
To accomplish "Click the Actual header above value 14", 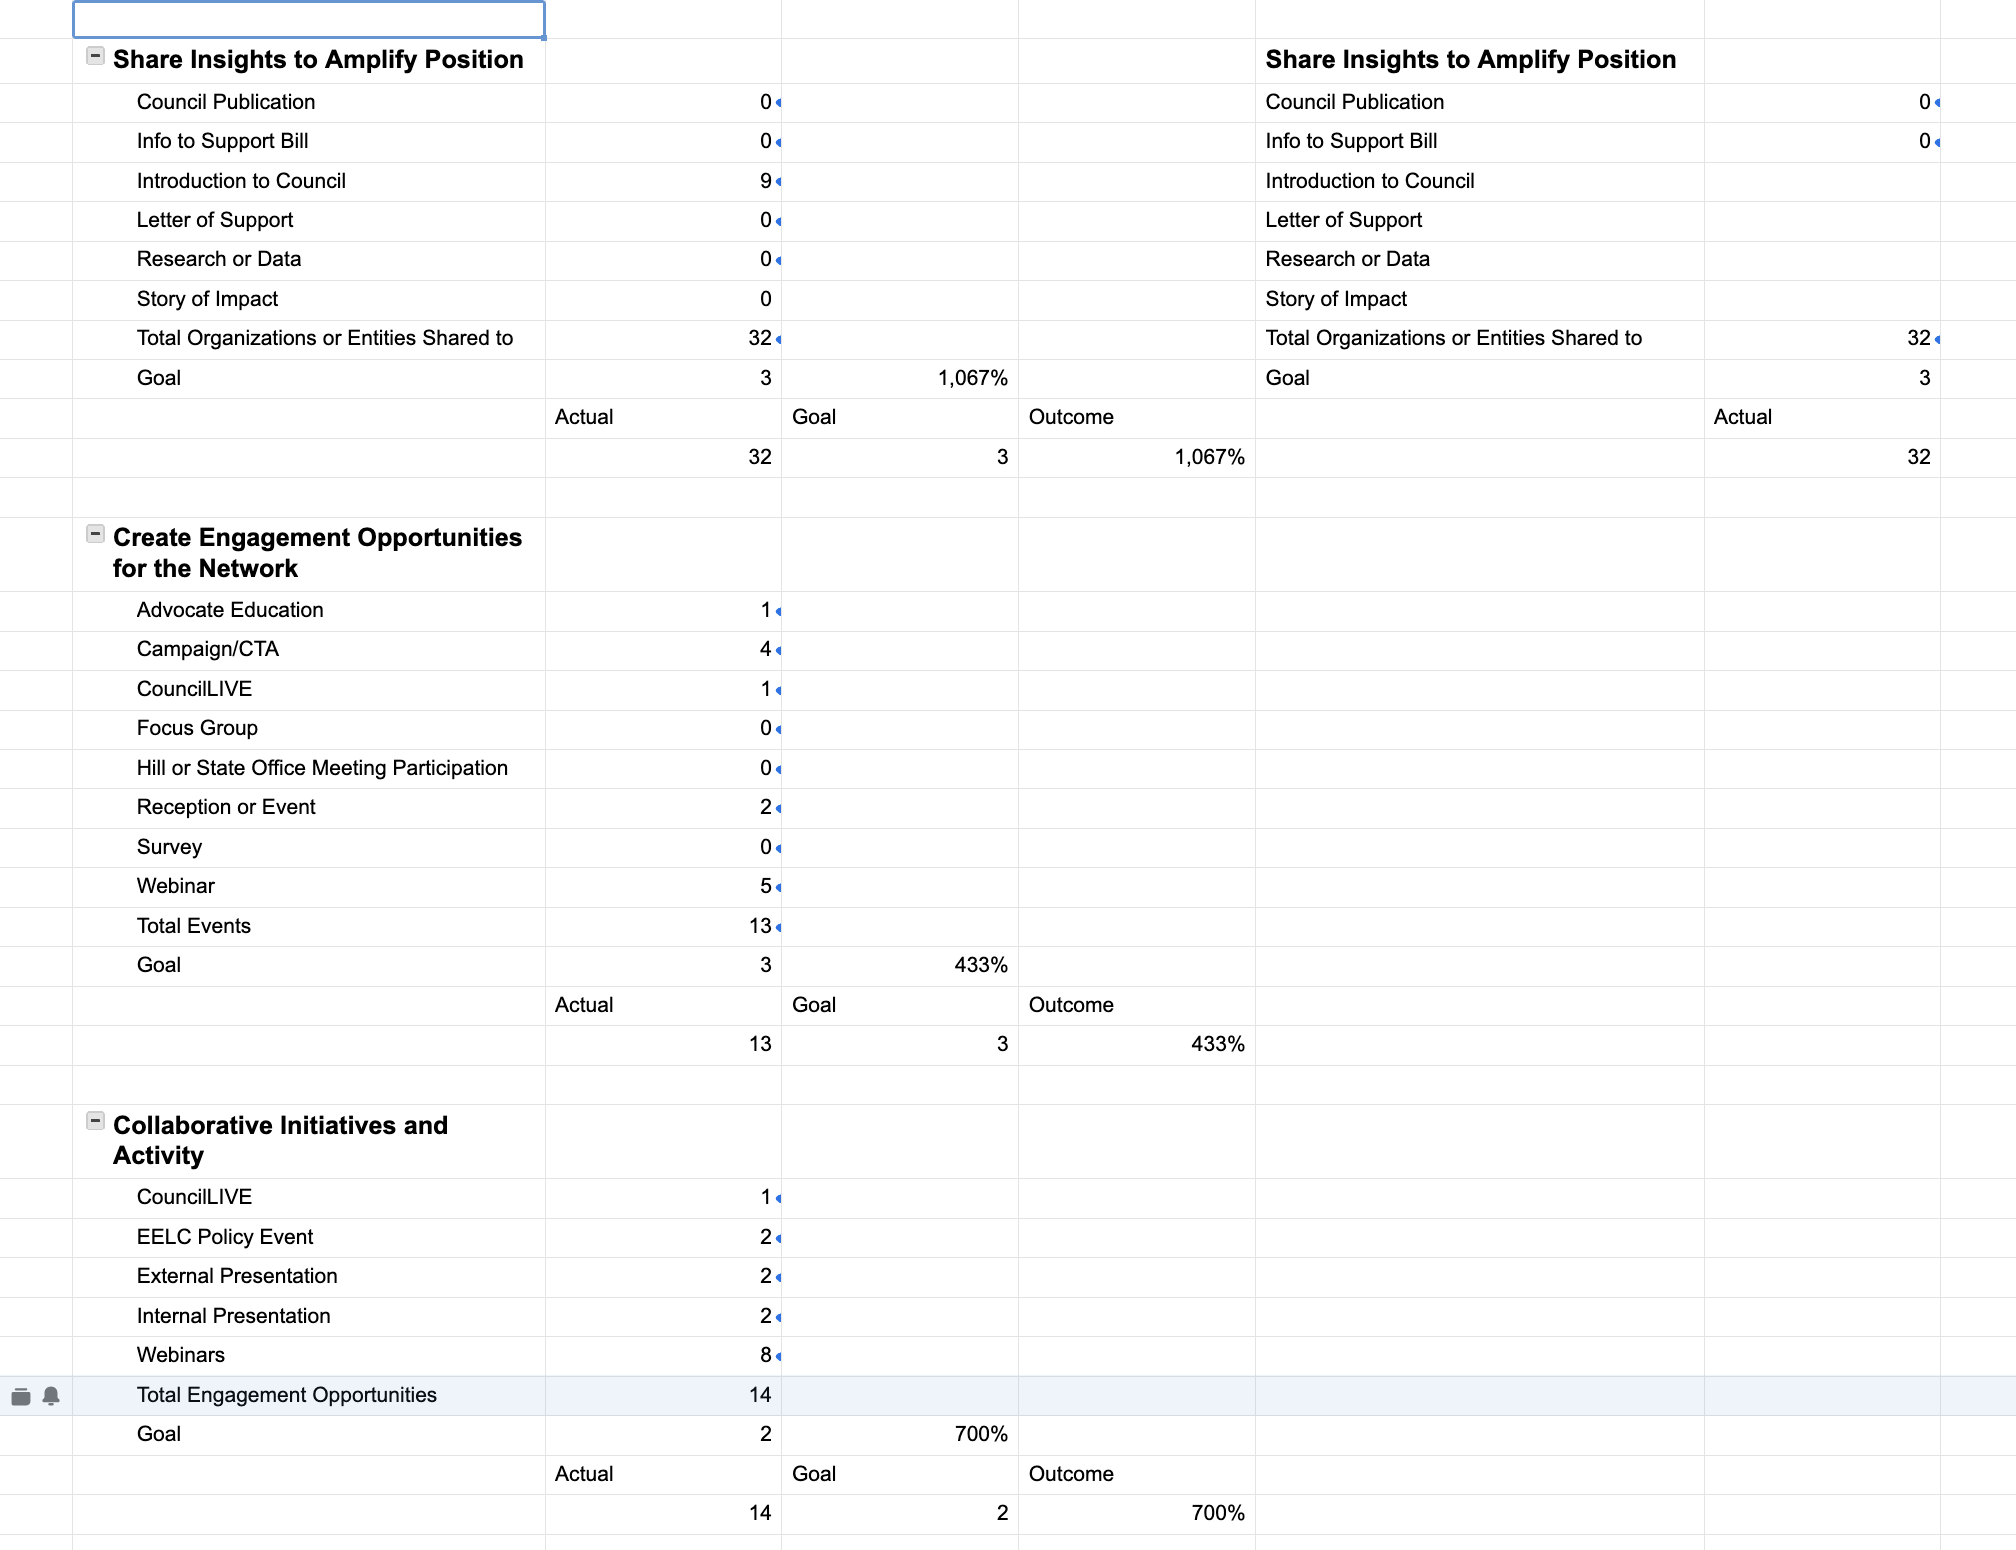I will (x=584, y=1474).
